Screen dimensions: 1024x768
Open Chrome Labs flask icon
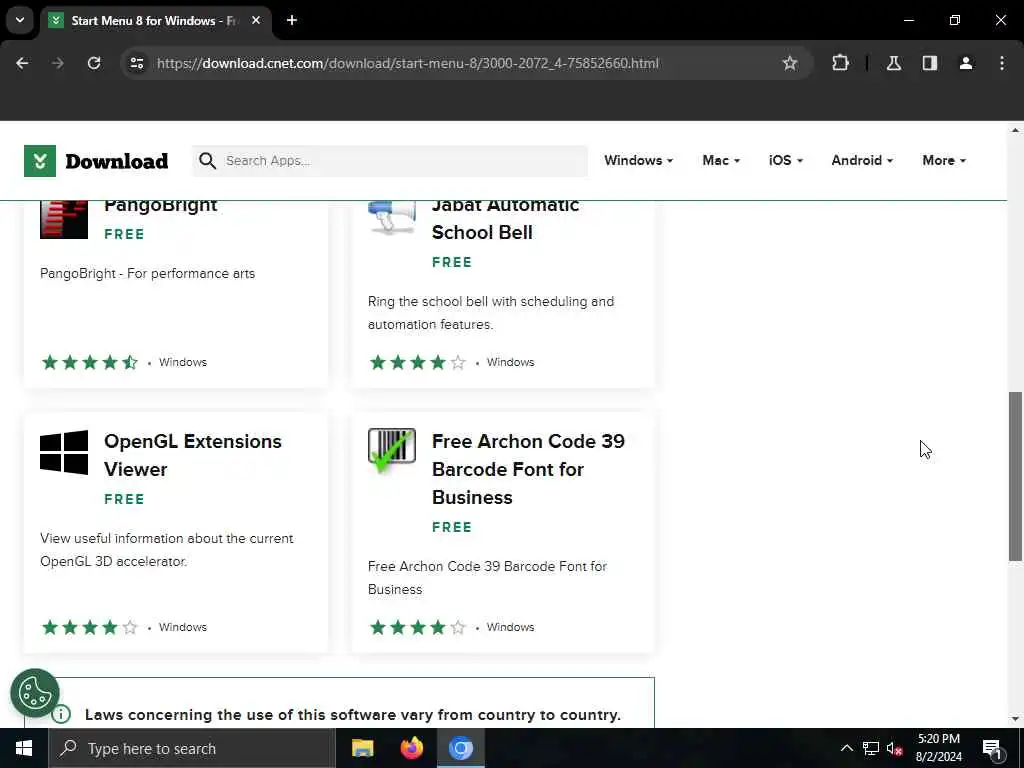(893, 63)
